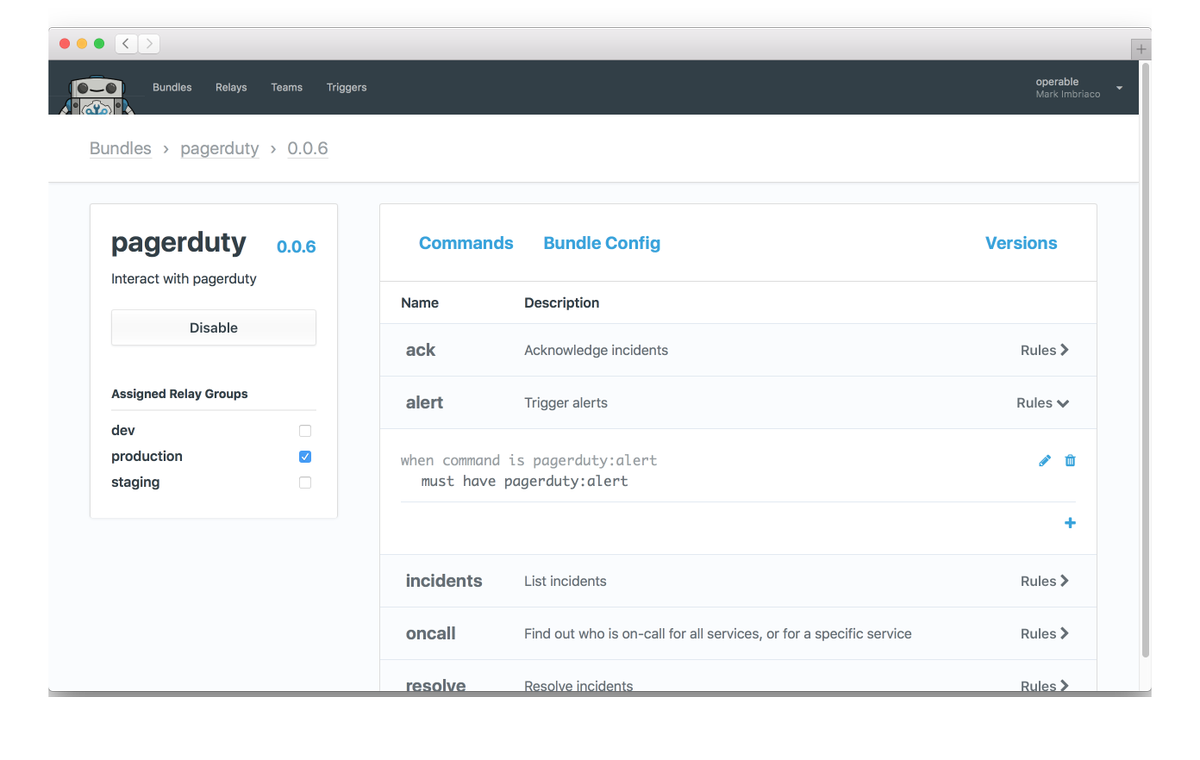Open the operable user account dropdown
The width and height of the screenshot is (1200, 760).
tap(1079, 88)
